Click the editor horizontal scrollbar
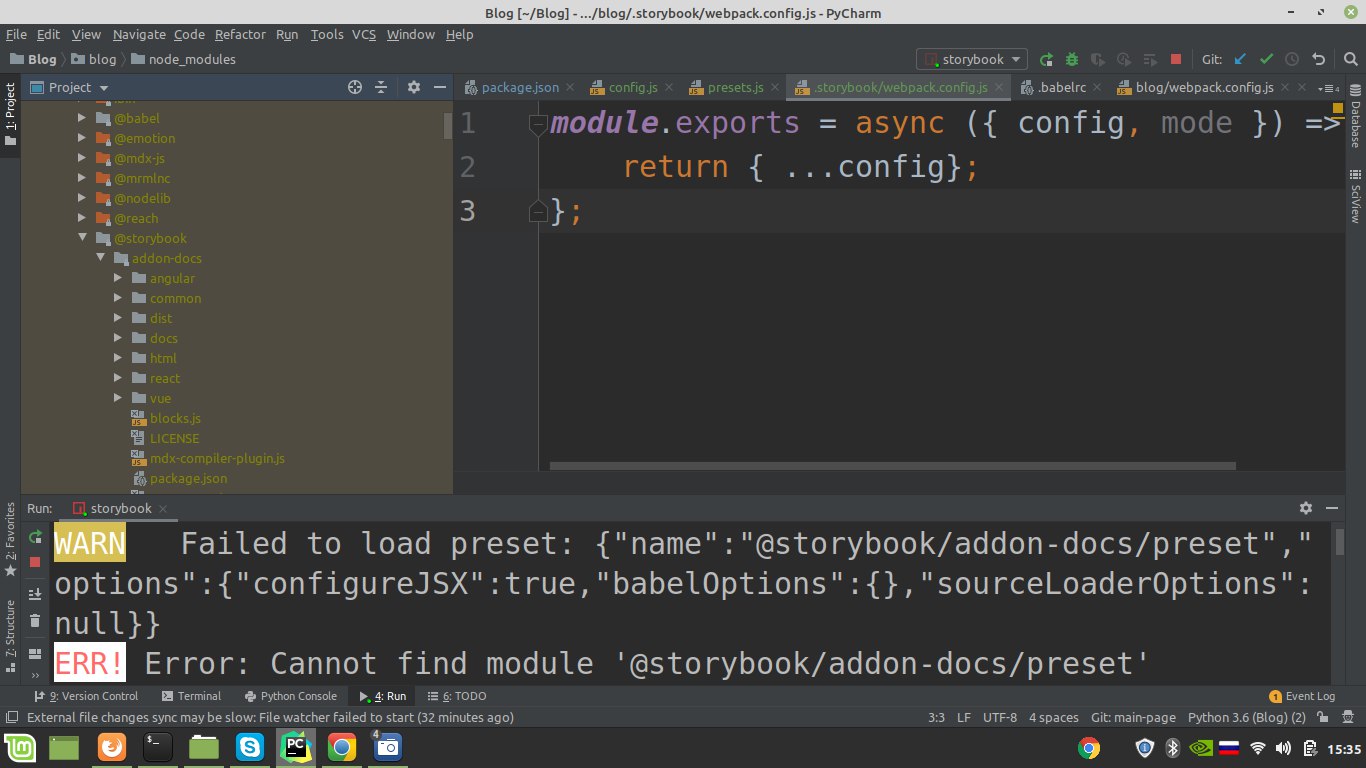The height and width of the screenshot is (768, 1366). coord(892,465)
